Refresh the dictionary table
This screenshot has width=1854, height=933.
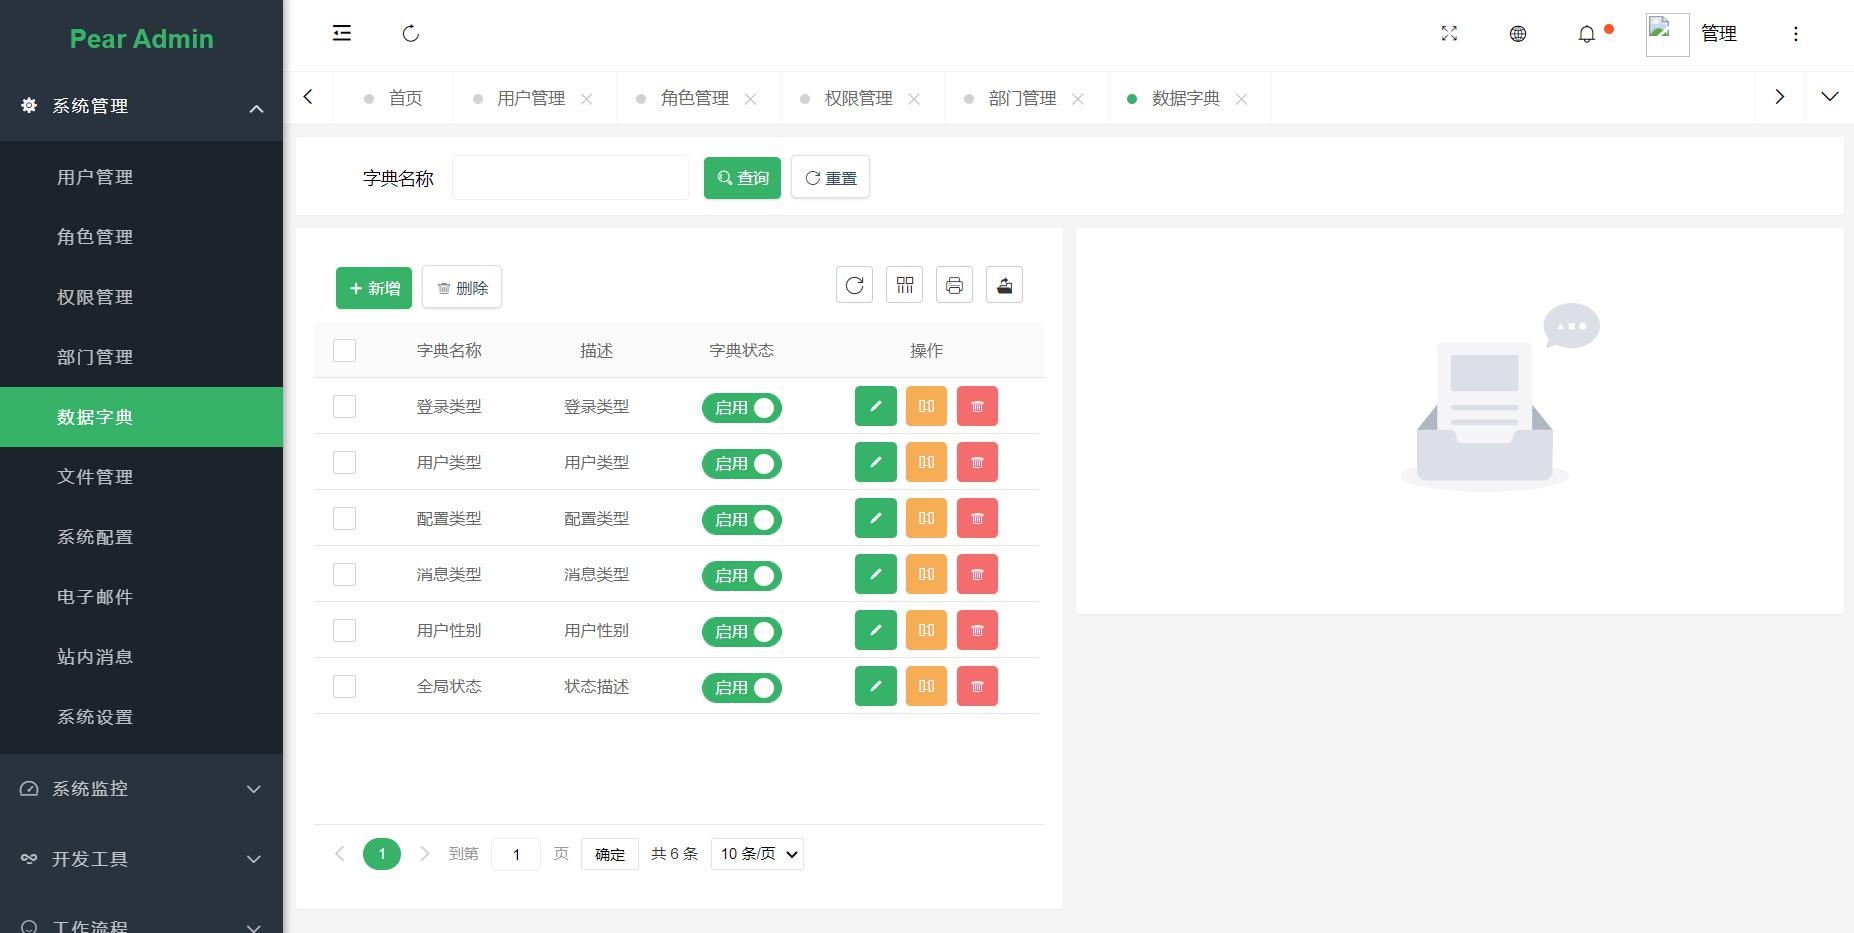[x=854, y=285]
